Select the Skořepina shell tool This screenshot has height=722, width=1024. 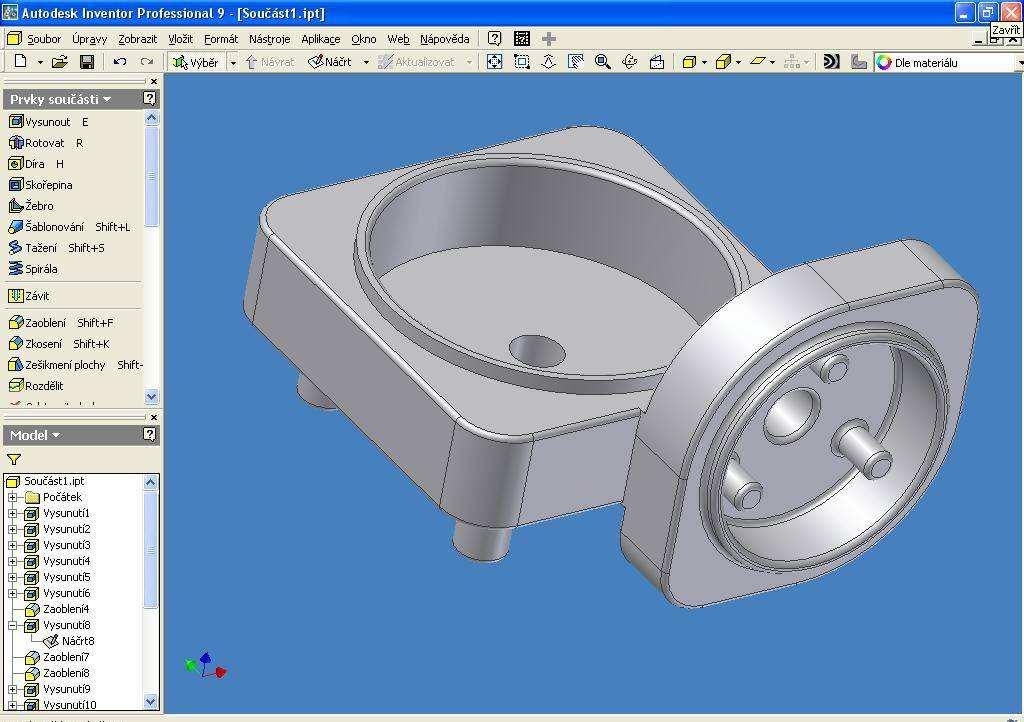tap(40, 185)
